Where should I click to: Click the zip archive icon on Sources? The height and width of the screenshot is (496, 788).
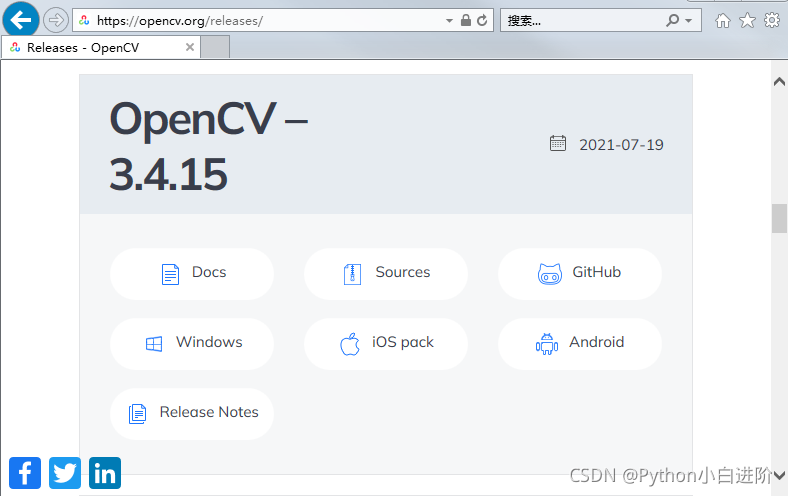click(x=352, y=274)
